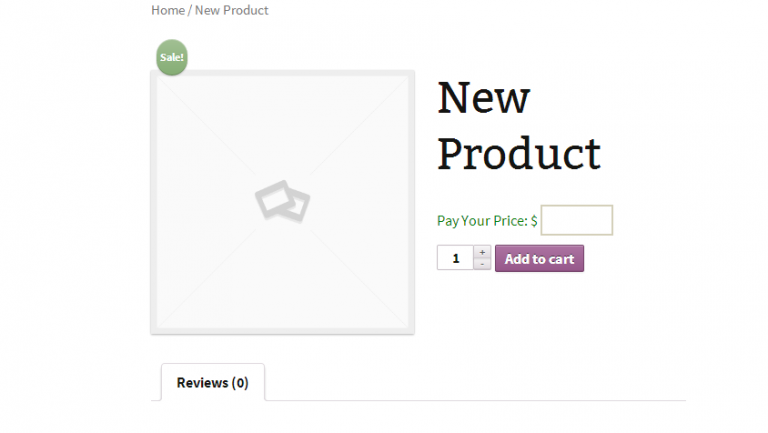Click bottom-right corner of product image frame
The height and width of the screenshot is (433, 768).
(x=411, y=330)
